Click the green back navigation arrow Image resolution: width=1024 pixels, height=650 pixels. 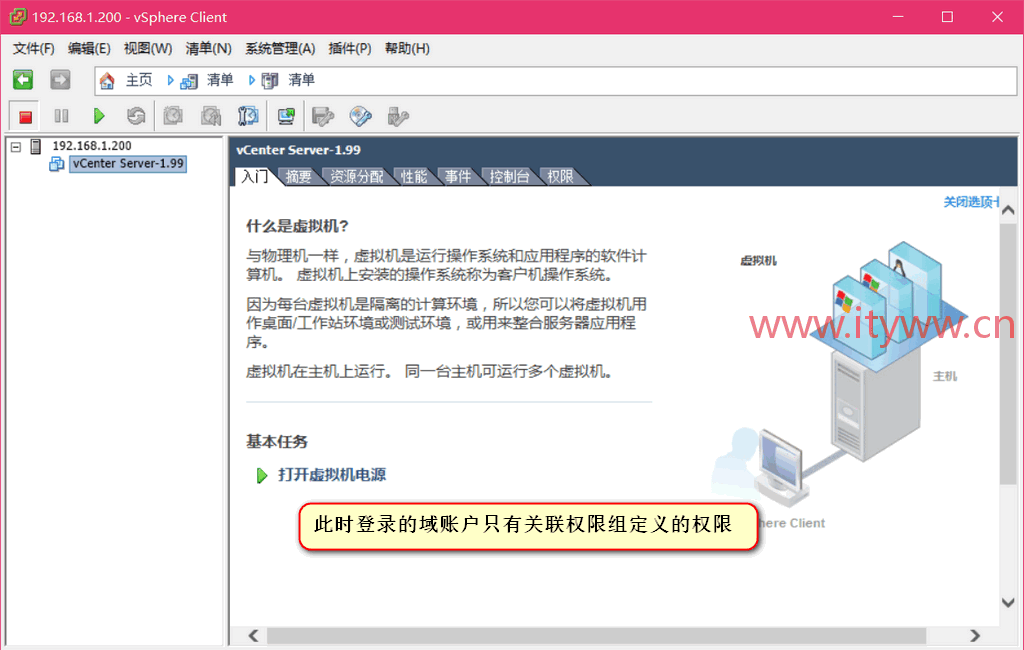pyautogui.click(x=23, y=80)
